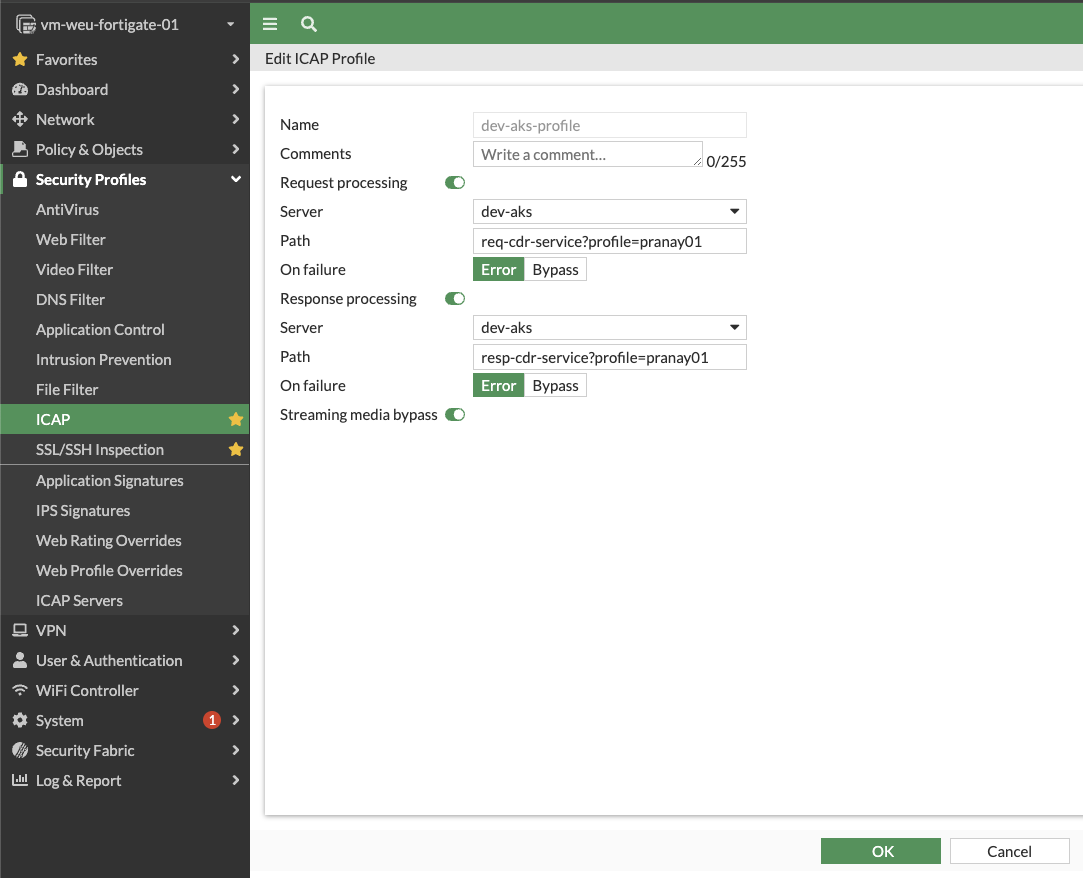Click the star icon next to SSL/SSH Inspection
The width and height of the screenshot is (1083, 878).
coord(236,449)
